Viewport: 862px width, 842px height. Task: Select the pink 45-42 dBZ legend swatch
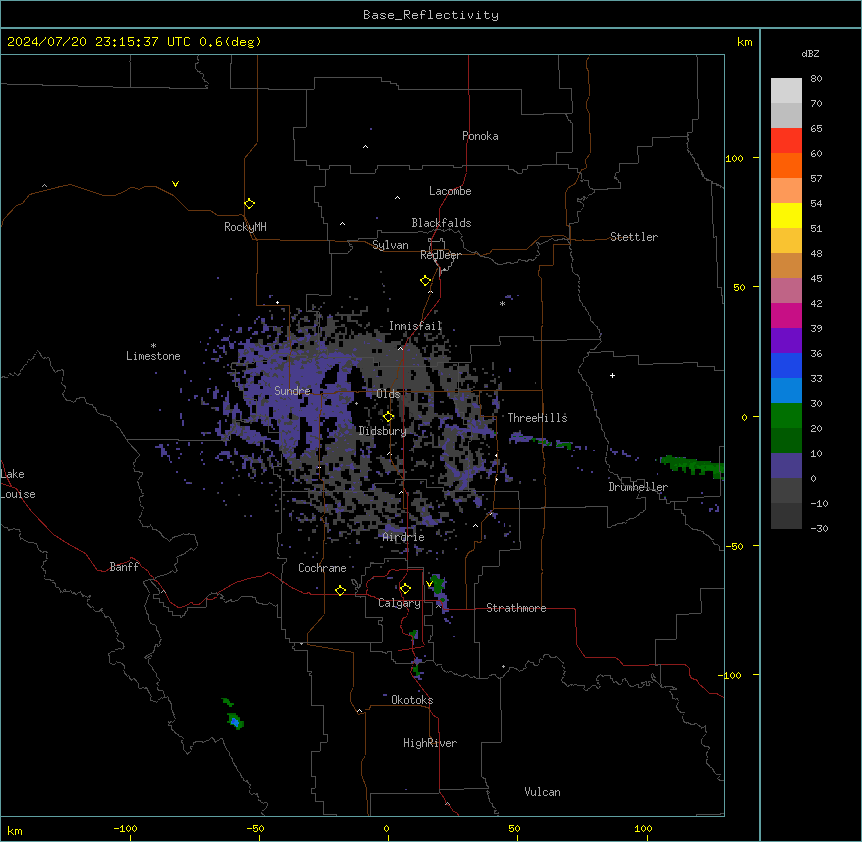click(786, 291)
